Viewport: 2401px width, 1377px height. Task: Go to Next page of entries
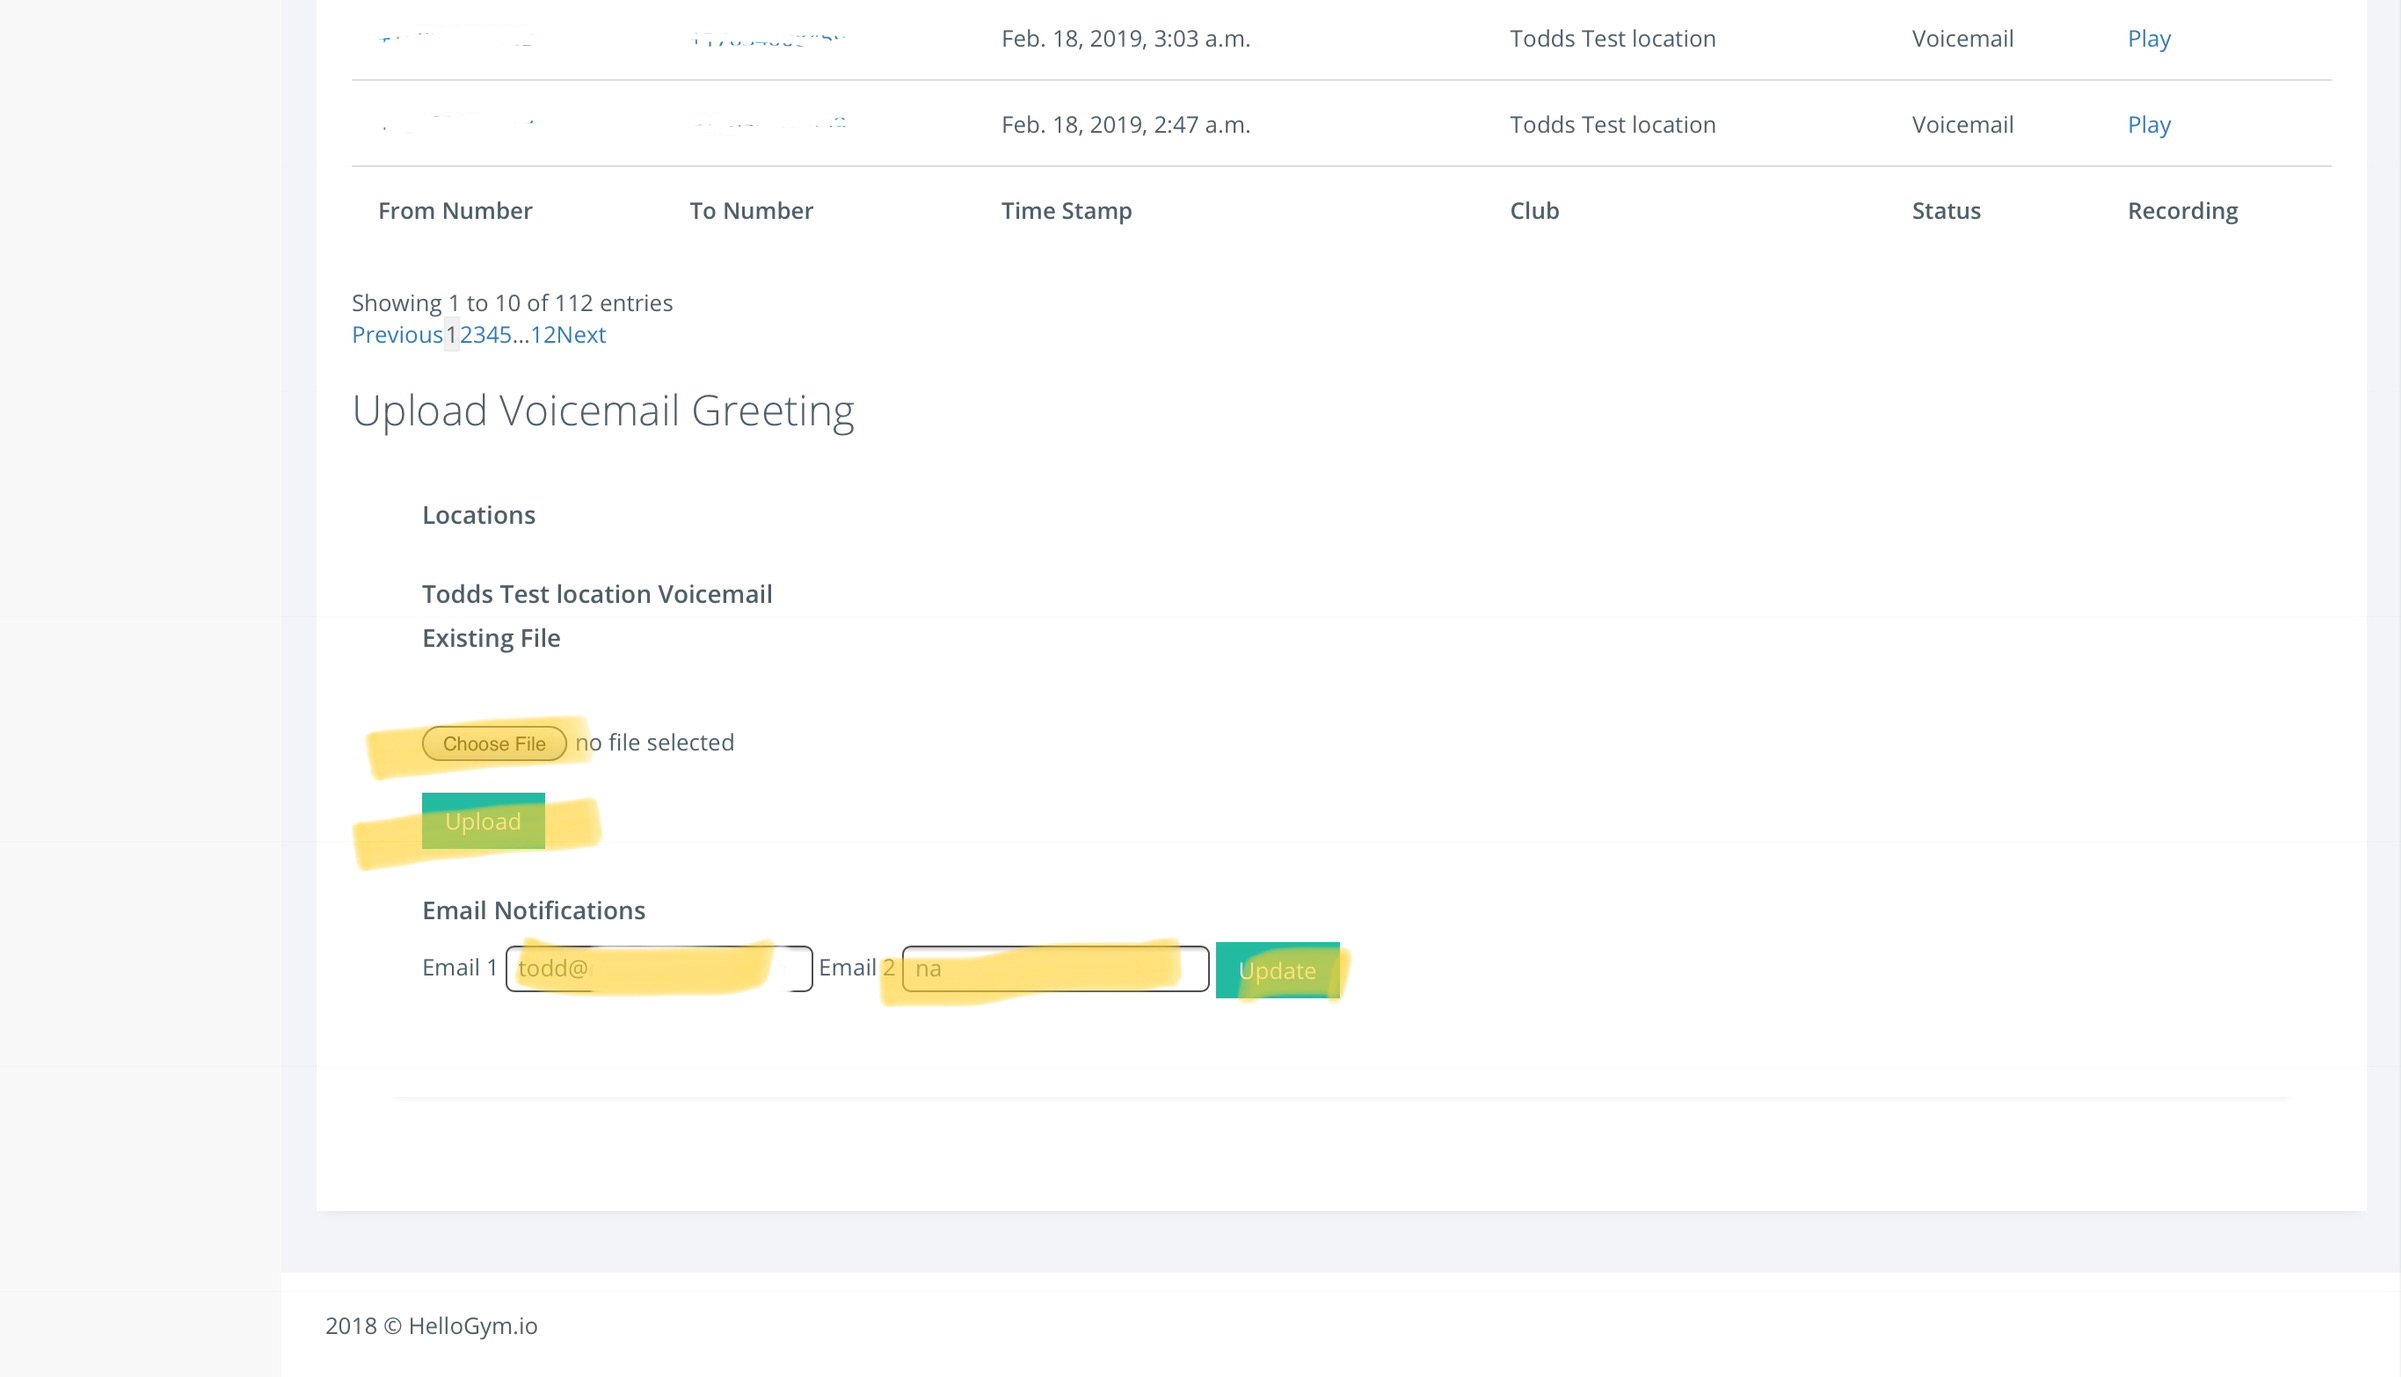click(581, 335)
